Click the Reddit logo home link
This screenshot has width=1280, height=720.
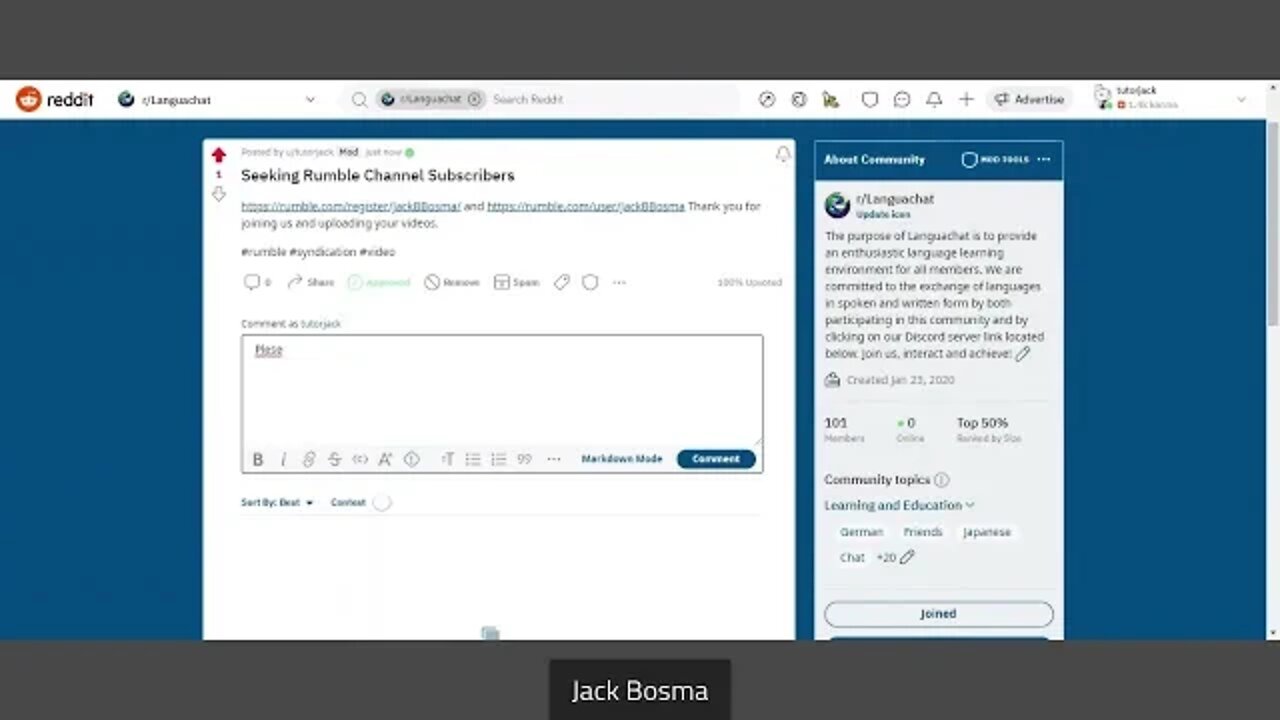[x=54, y=99]
